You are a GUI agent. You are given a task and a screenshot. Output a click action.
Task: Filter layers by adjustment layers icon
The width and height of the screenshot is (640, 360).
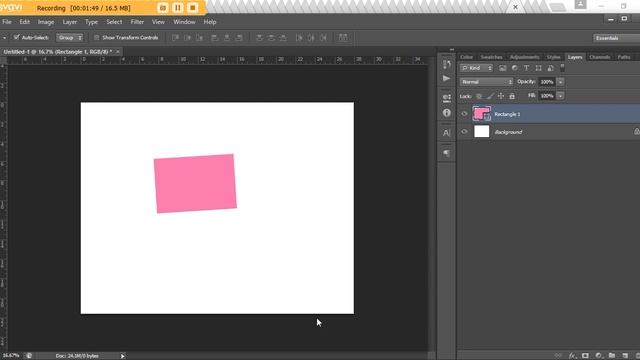coord(514,68)
